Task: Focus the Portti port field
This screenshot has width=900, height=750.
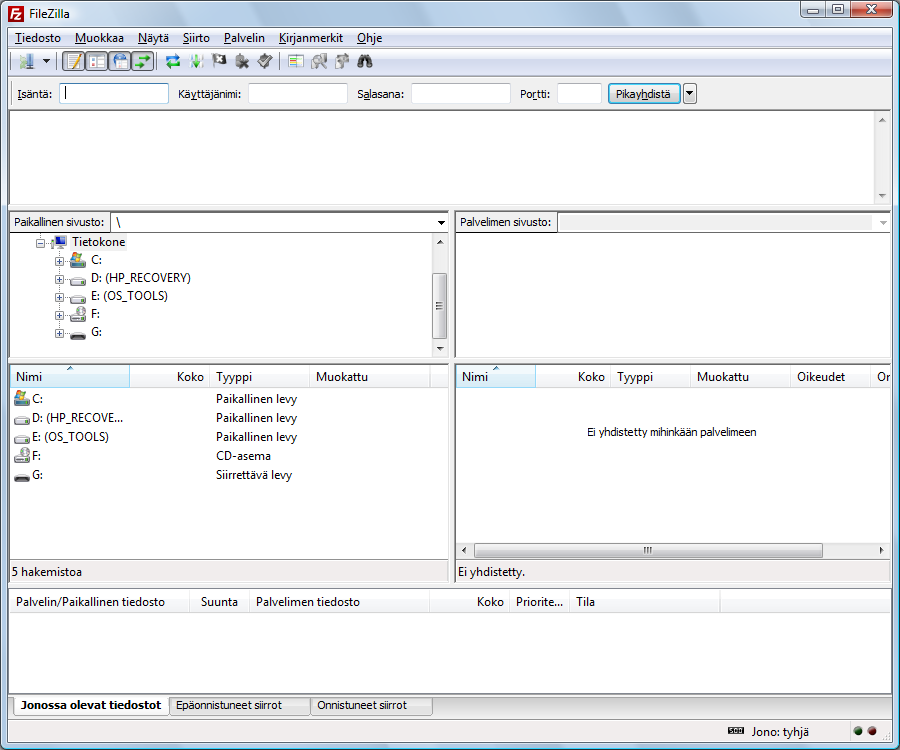Action: tap(579, 94)
